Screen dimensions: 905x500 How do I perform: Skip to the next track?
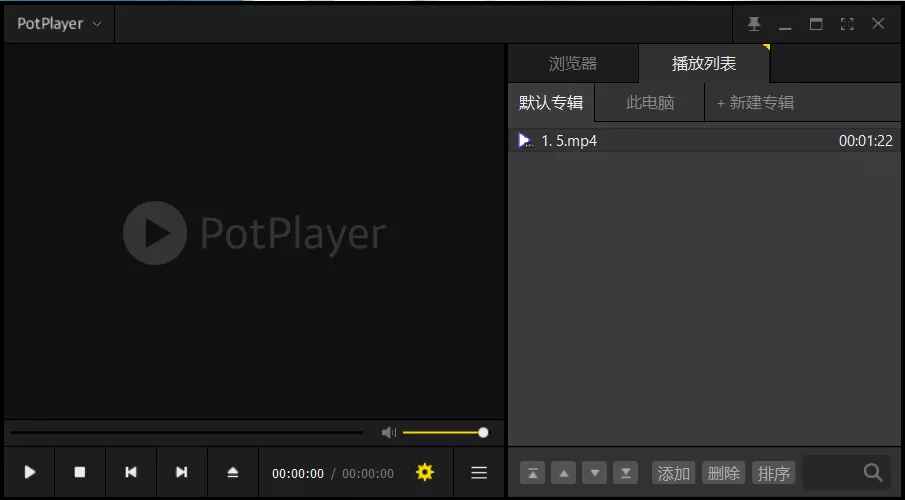[x=181, y=472]
